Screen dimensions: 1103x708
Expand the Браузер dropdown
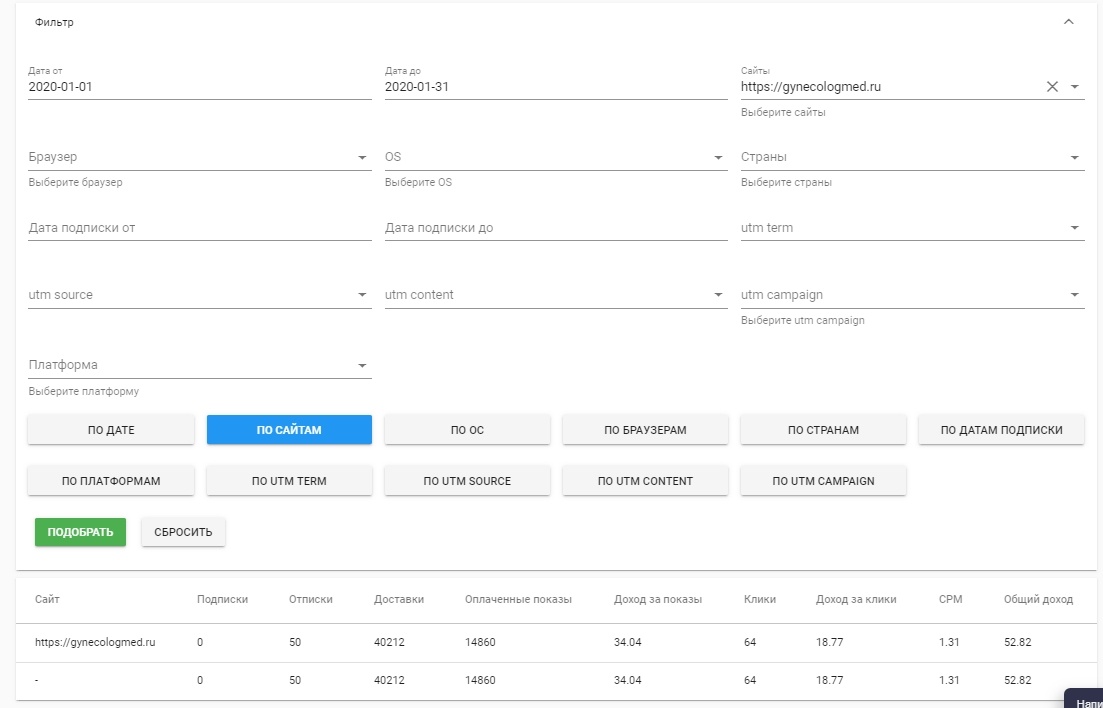(x=362, y=158)
